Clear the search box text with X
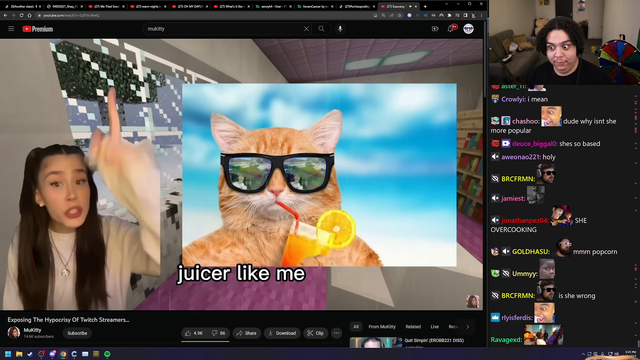Image resolution: width=640 pixels, height=360 pixels. click(306, 29)
